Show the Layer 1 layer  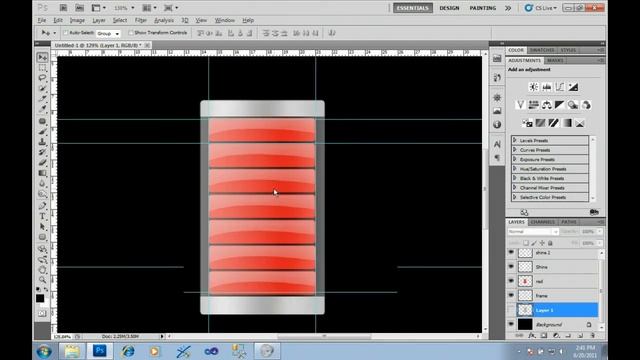[x=511, y=310]
